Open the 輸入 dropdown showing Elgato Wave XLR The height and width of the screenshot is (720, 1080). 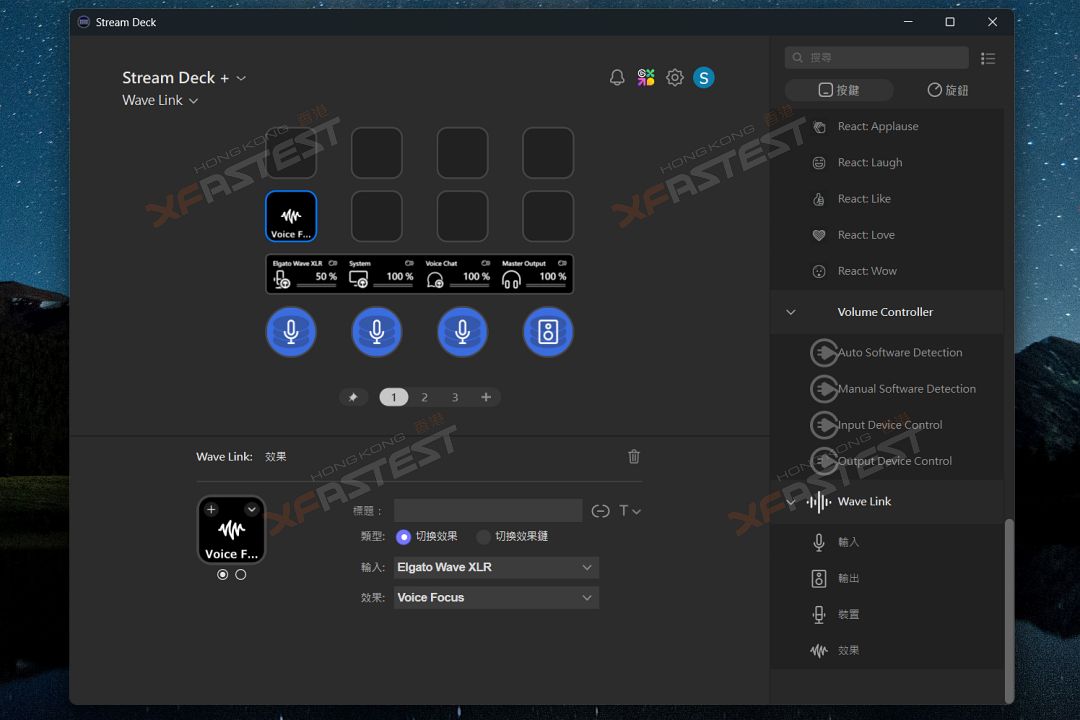[496, 568]
